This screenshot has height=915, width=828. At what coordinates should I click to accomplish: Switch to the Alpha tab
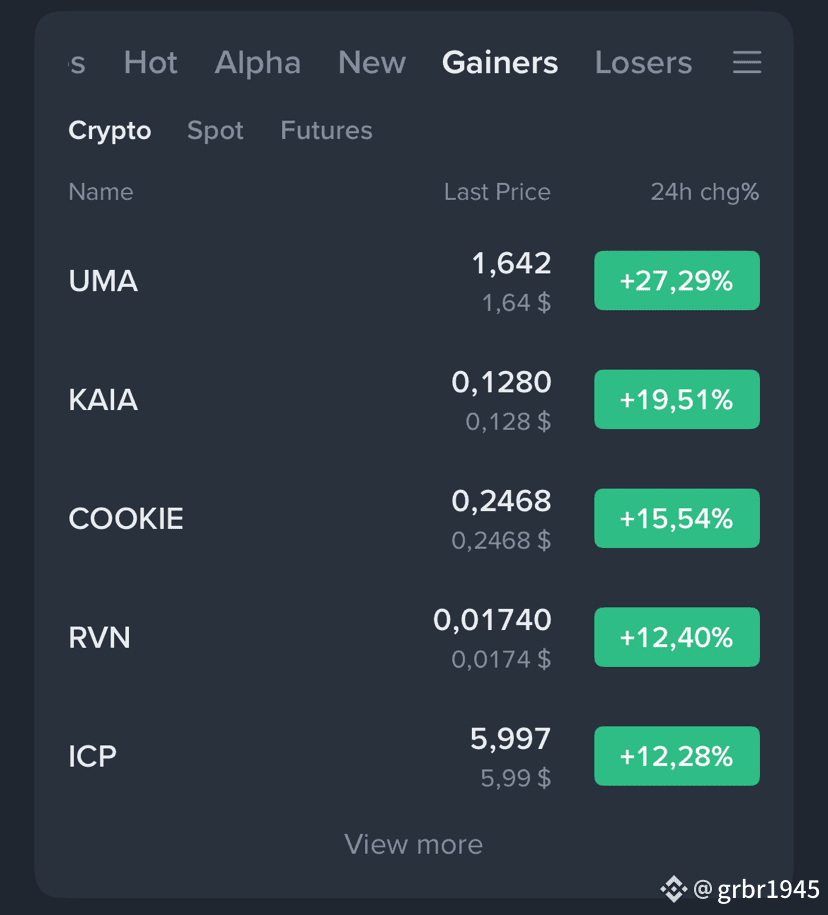(x=257, y=62)
